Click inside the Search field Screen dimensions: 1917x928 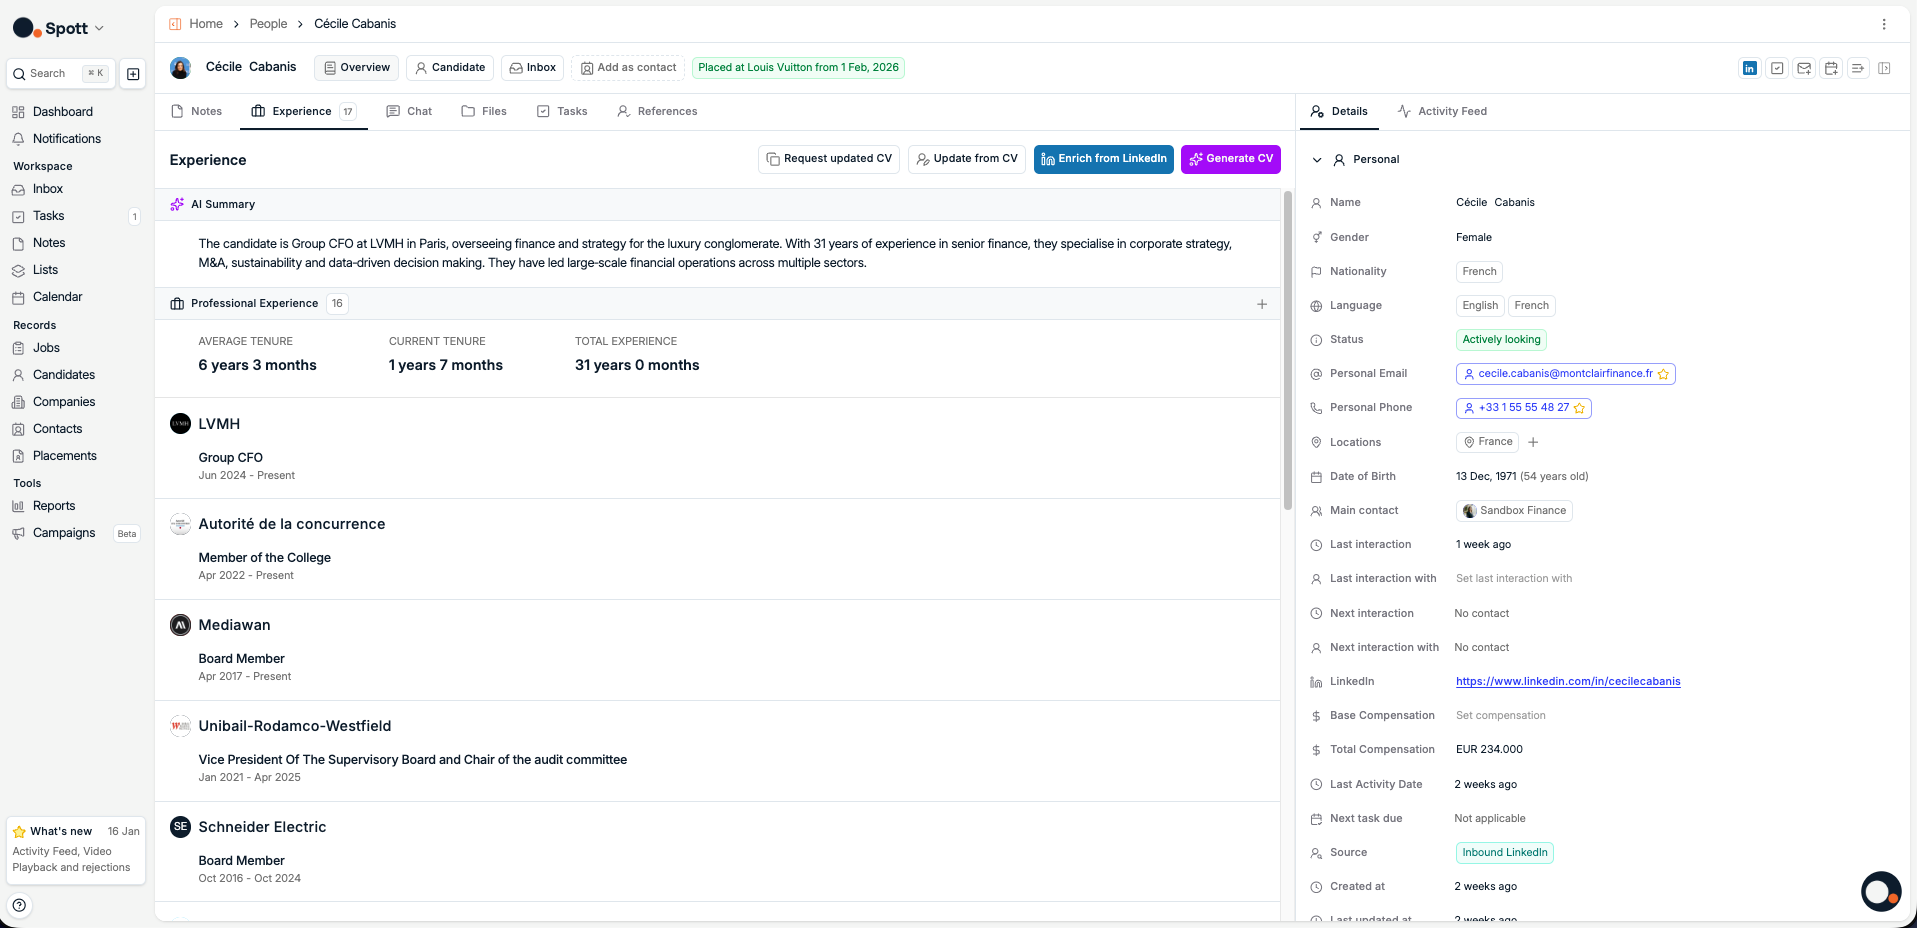pos(50,73)
